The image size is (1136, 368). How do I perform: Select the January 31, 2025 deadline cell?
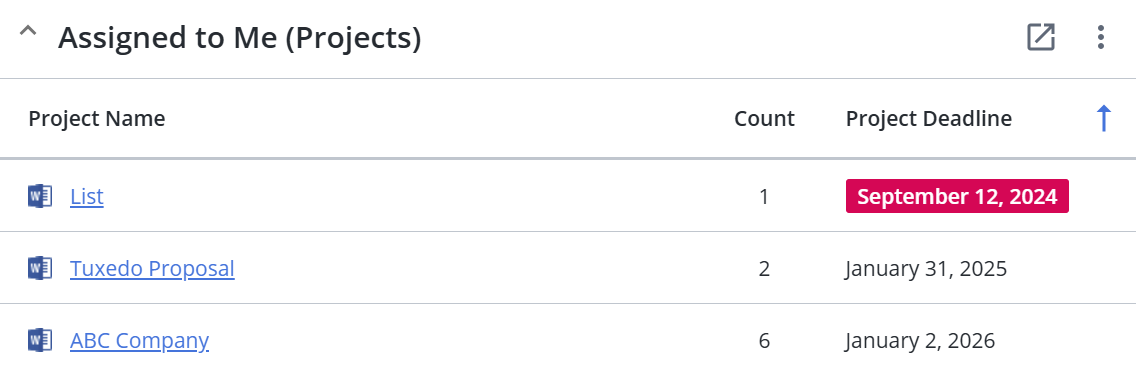(926, 269)
